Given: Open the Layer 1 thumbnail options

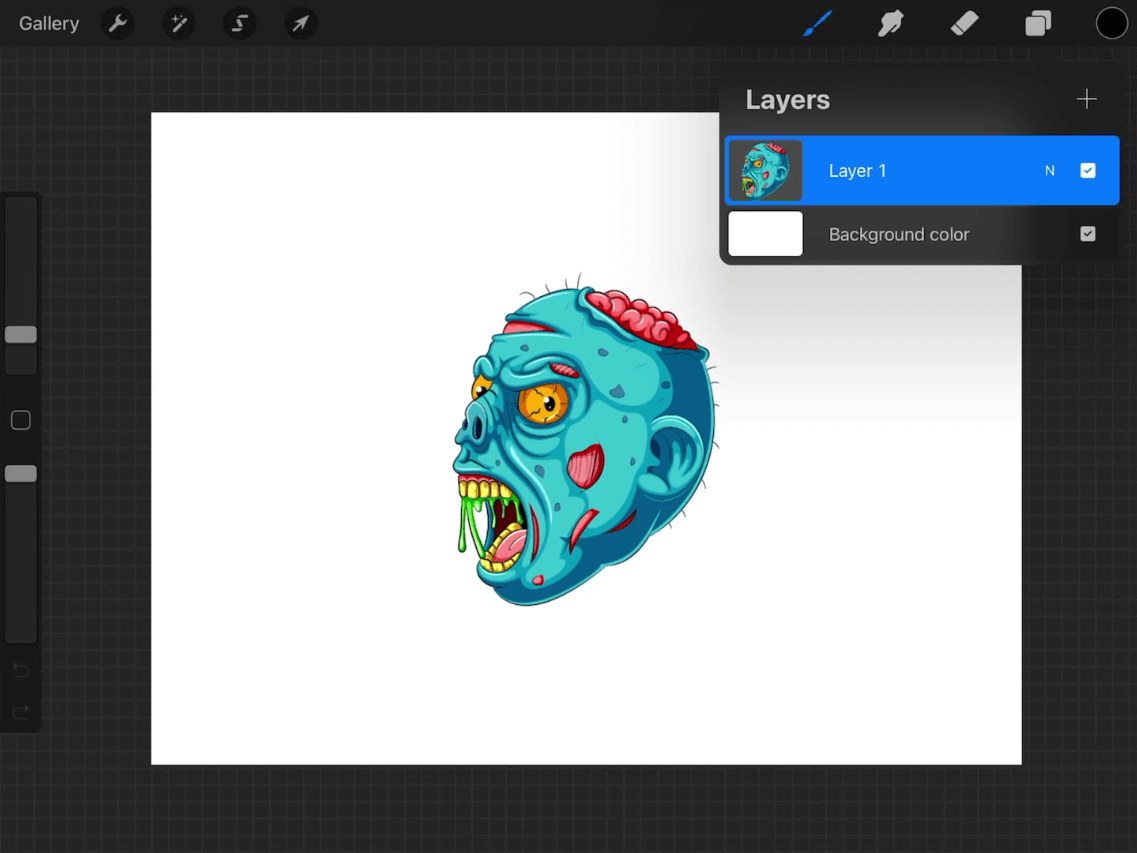Looking at the screenshot, I should pos(765,170).
